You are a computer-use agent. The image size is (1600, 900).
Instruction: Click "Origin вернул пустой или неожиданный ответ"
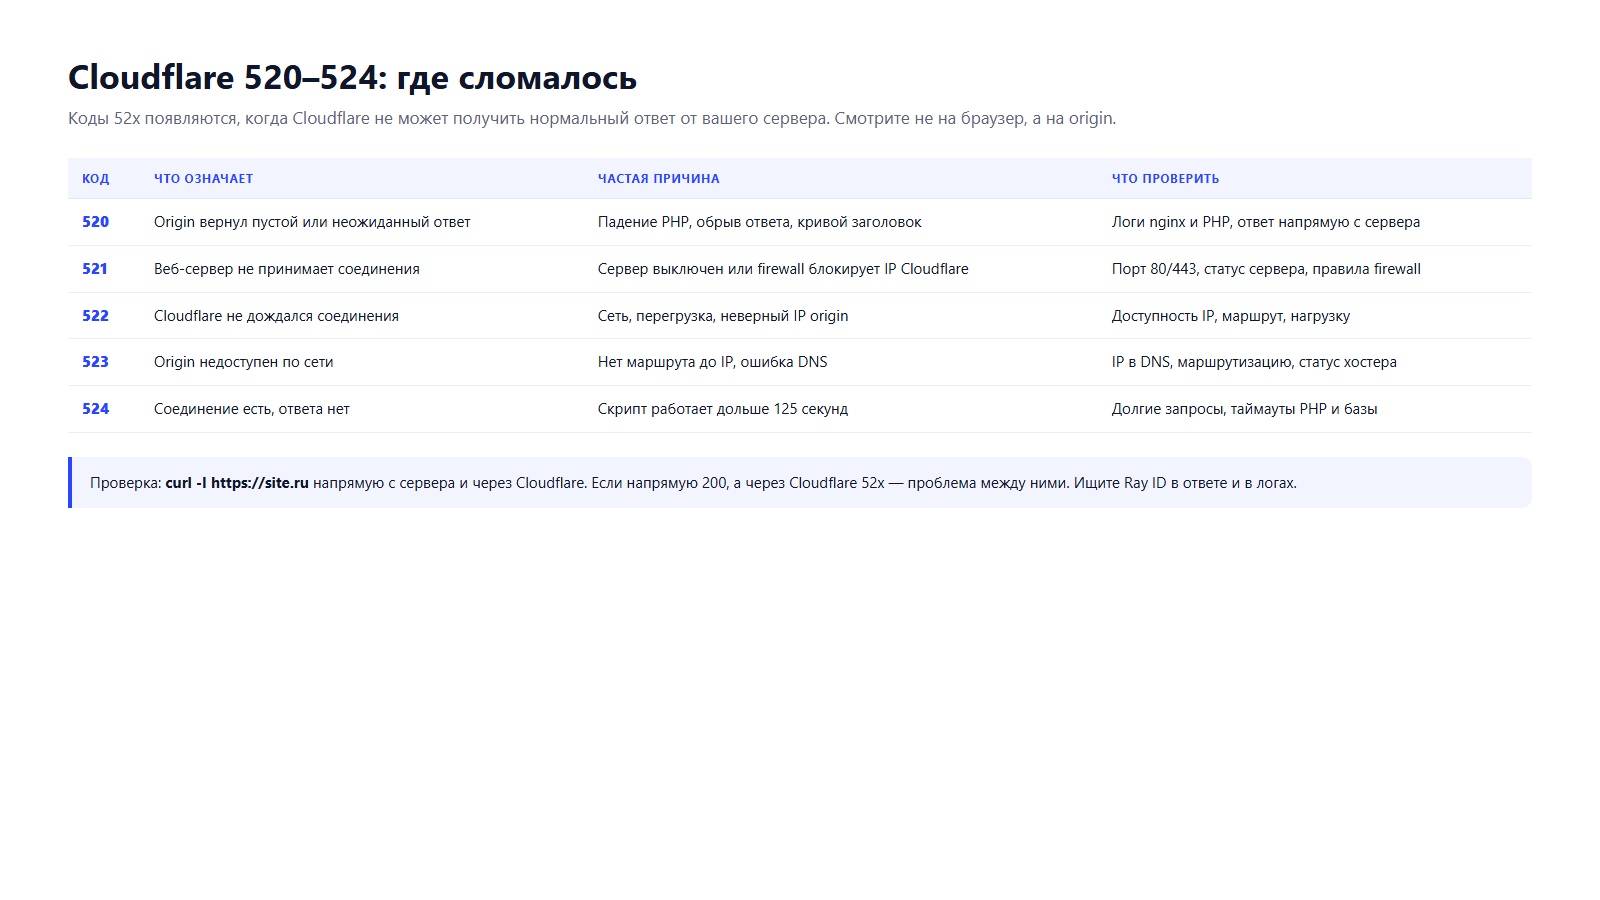[x=312, y=222]
